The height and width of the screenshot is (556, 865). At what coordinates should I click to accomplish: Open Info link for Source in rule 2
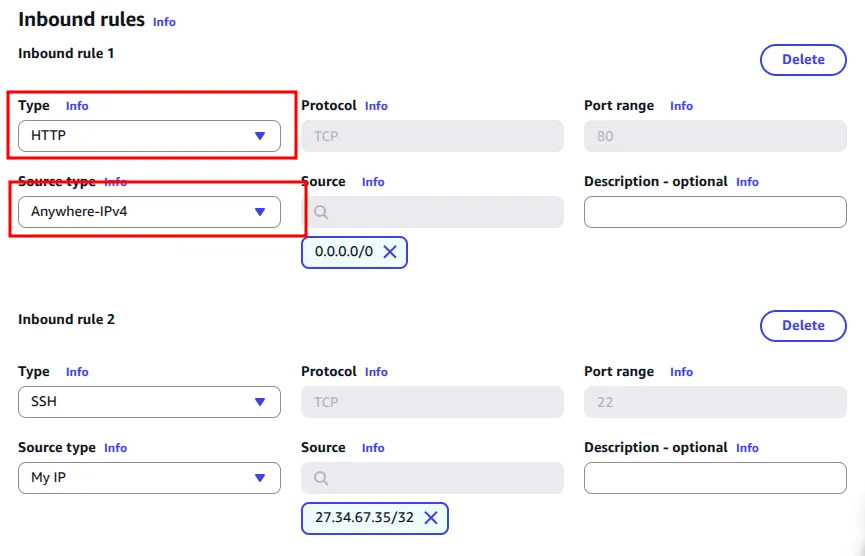[x=373, y=448]
